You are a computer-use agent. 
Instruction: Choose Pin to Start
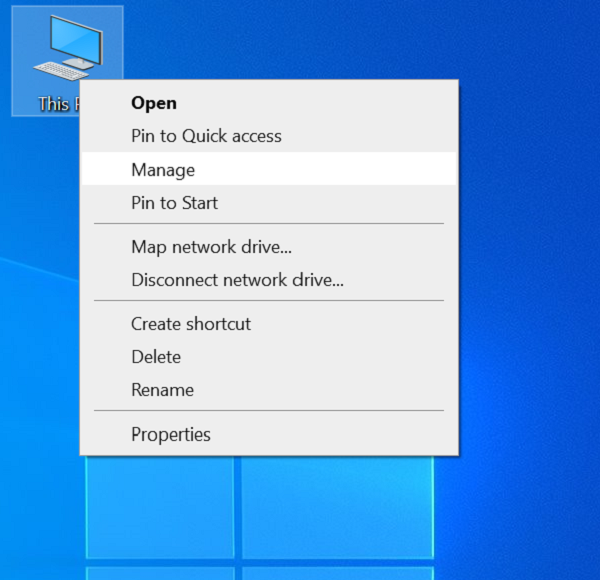click(x=174, y=203)
